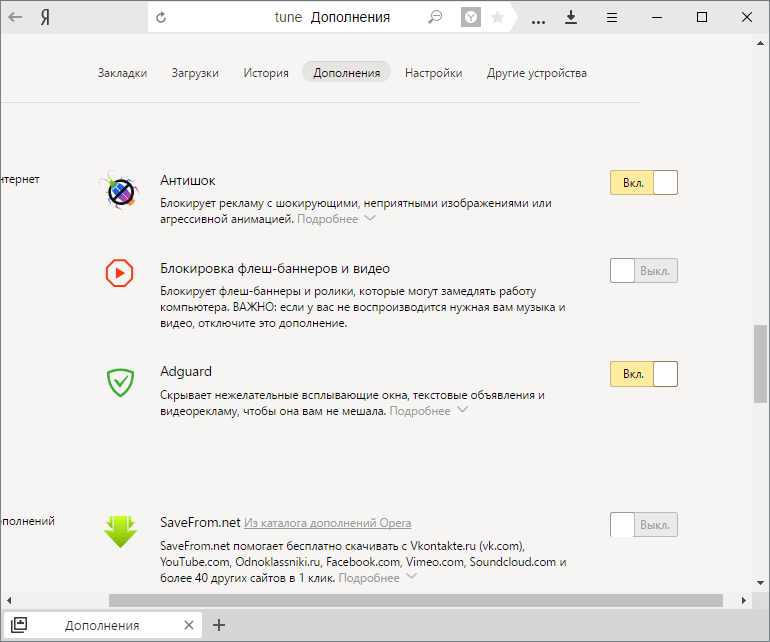Open the Yandex 'Я' home button

[x=45, y=18]
